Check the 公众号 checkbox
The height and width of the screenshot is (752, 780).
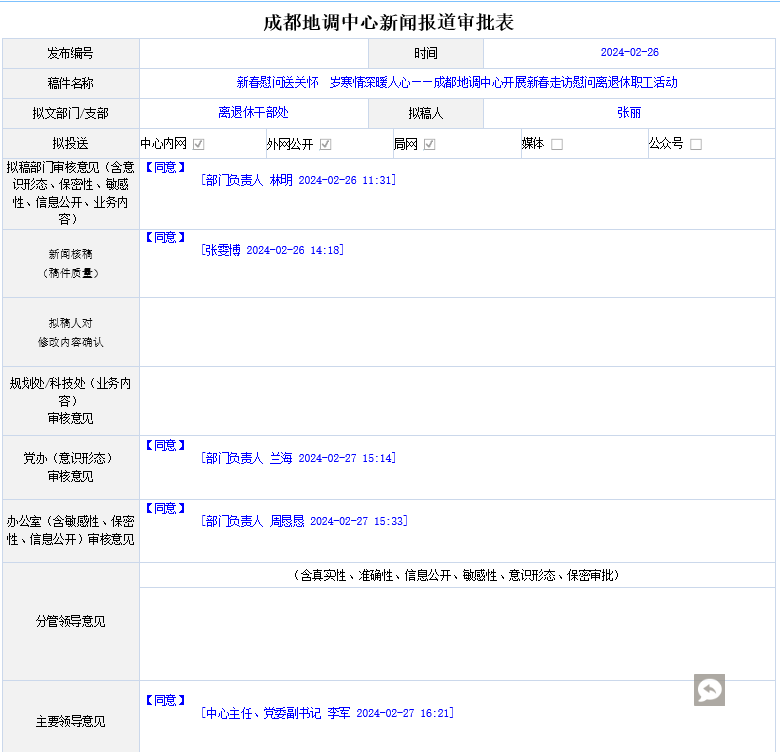pyautogui.click(x=696, y=144)
